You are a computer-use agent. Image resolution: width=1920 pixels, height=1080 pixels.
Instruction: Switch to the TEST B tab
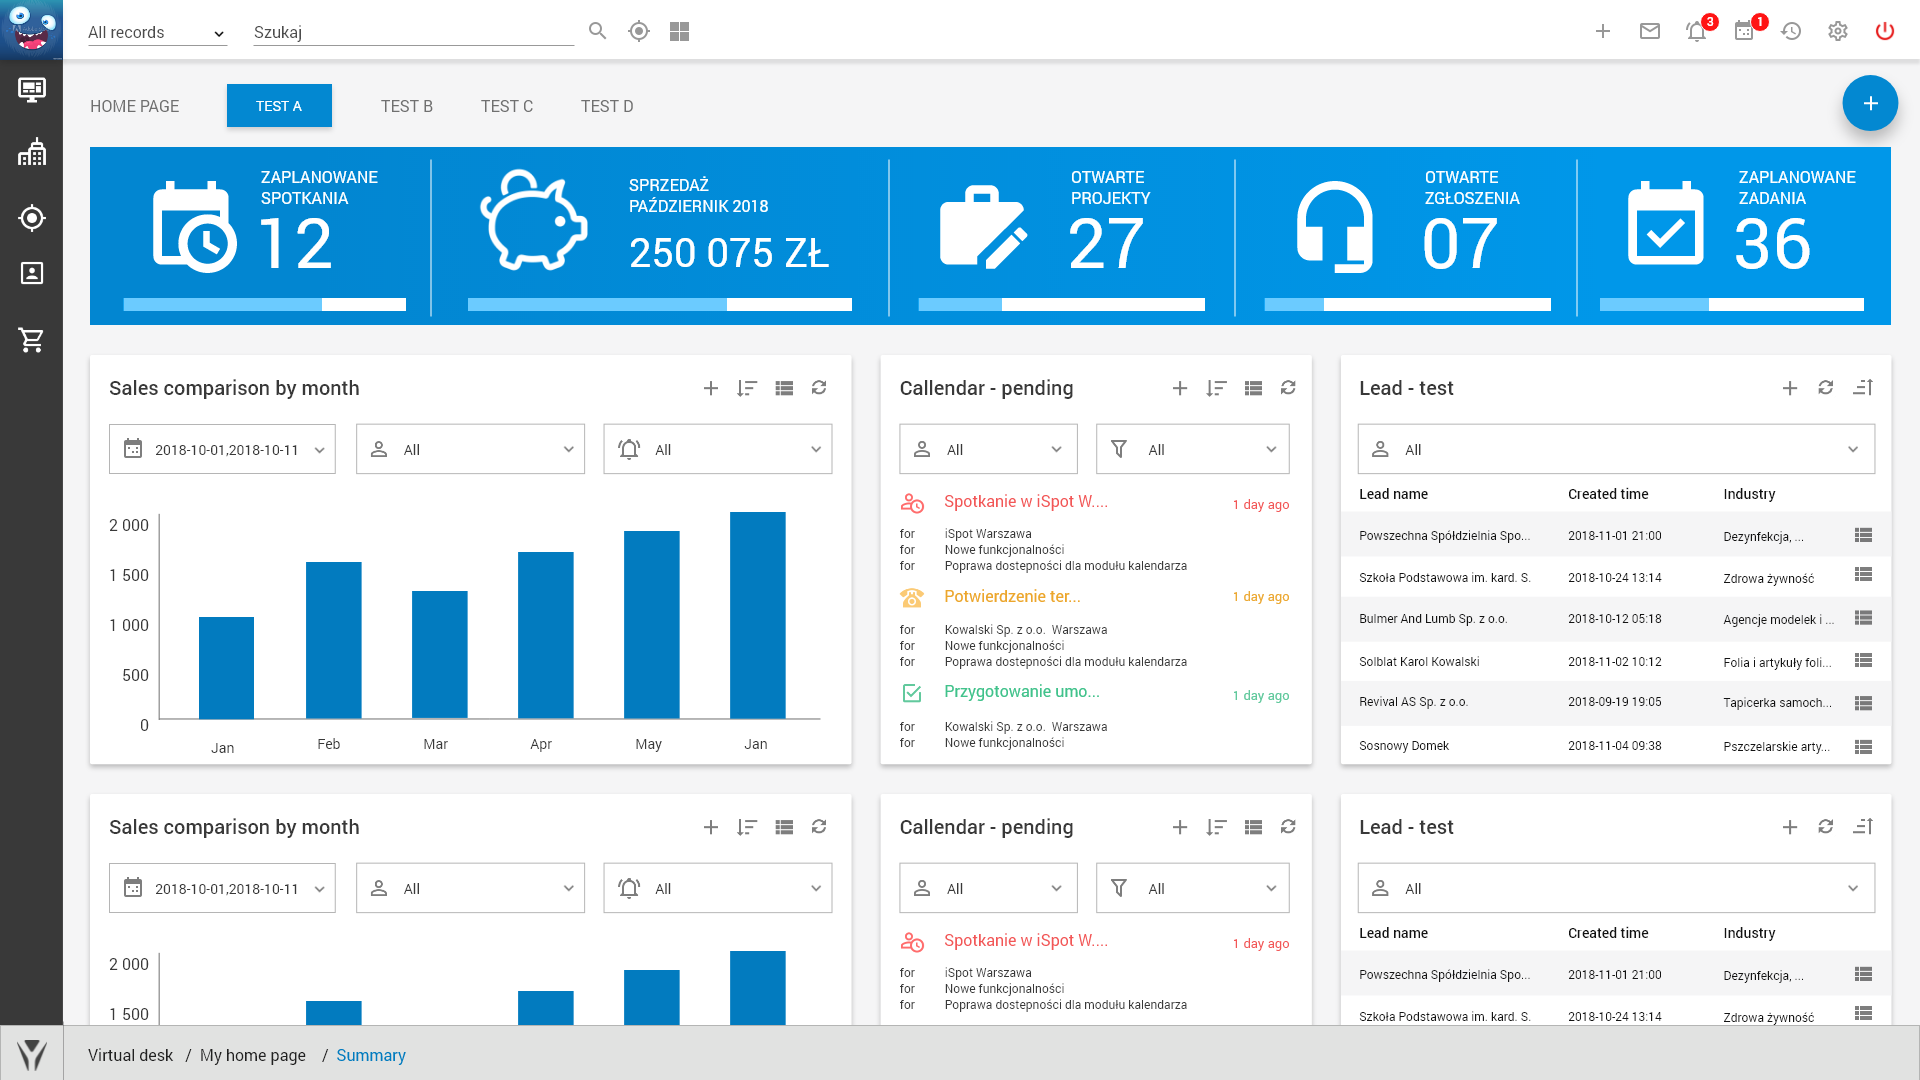[406, 106]
